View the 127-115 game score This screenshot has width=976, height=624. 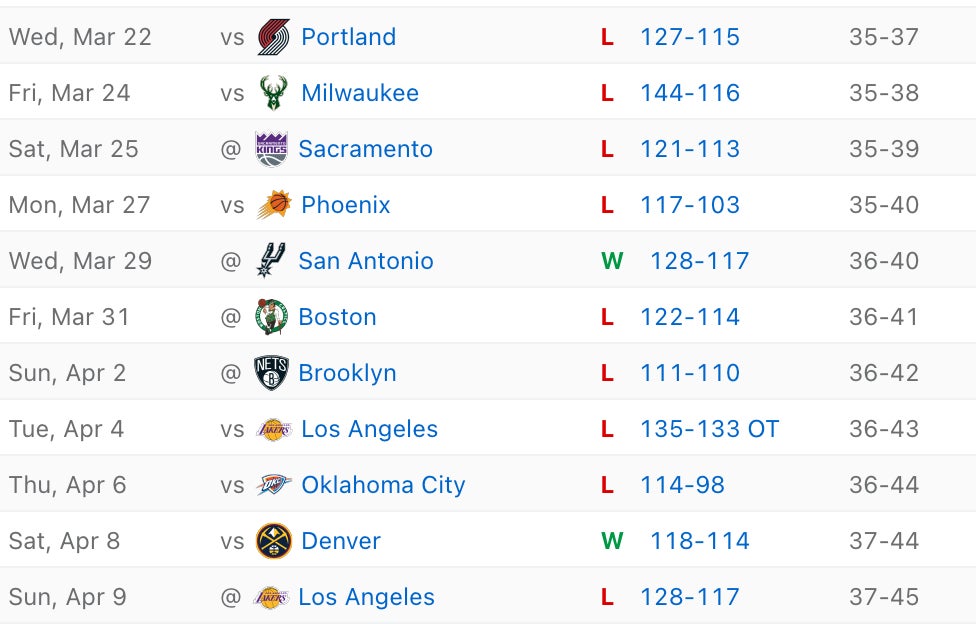tap(690, 37)
